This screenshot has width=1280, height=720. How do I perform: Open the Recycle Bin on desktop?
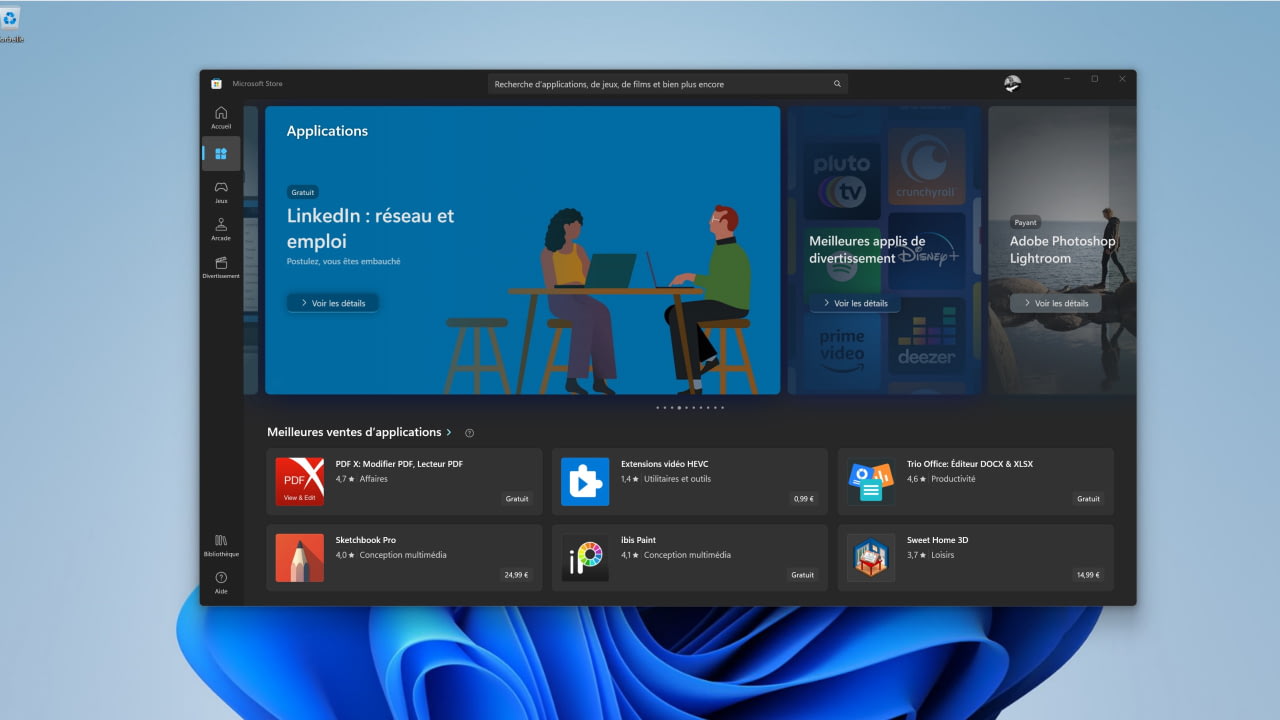click(10, 21)
